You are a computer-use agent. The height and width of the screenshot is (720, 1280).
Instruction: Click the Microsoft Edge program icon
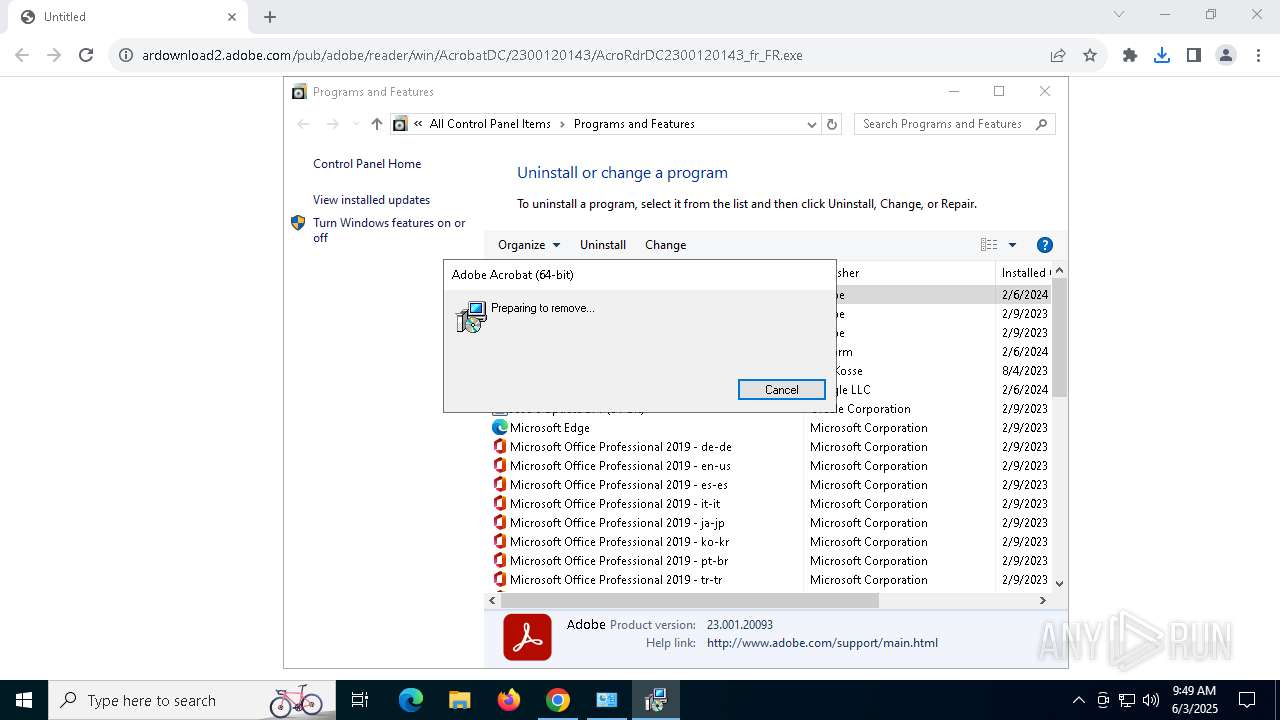[x=500, y=428]
